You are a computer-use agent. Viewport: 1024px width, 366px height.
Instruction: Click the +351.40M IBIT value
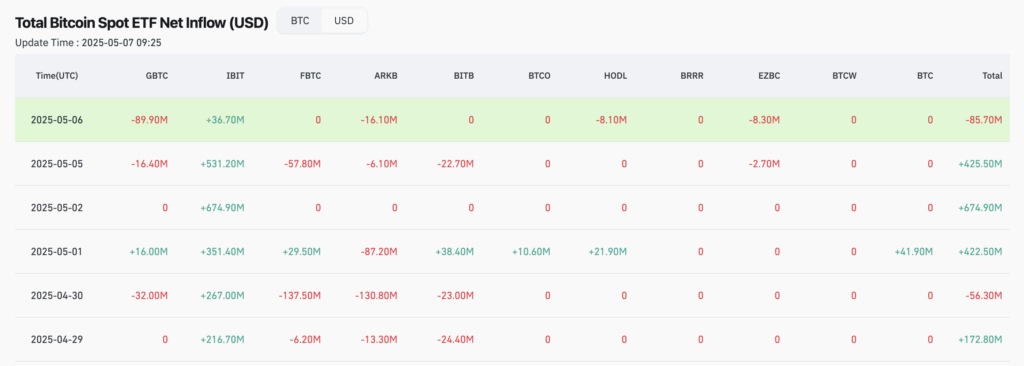point(223,252)
